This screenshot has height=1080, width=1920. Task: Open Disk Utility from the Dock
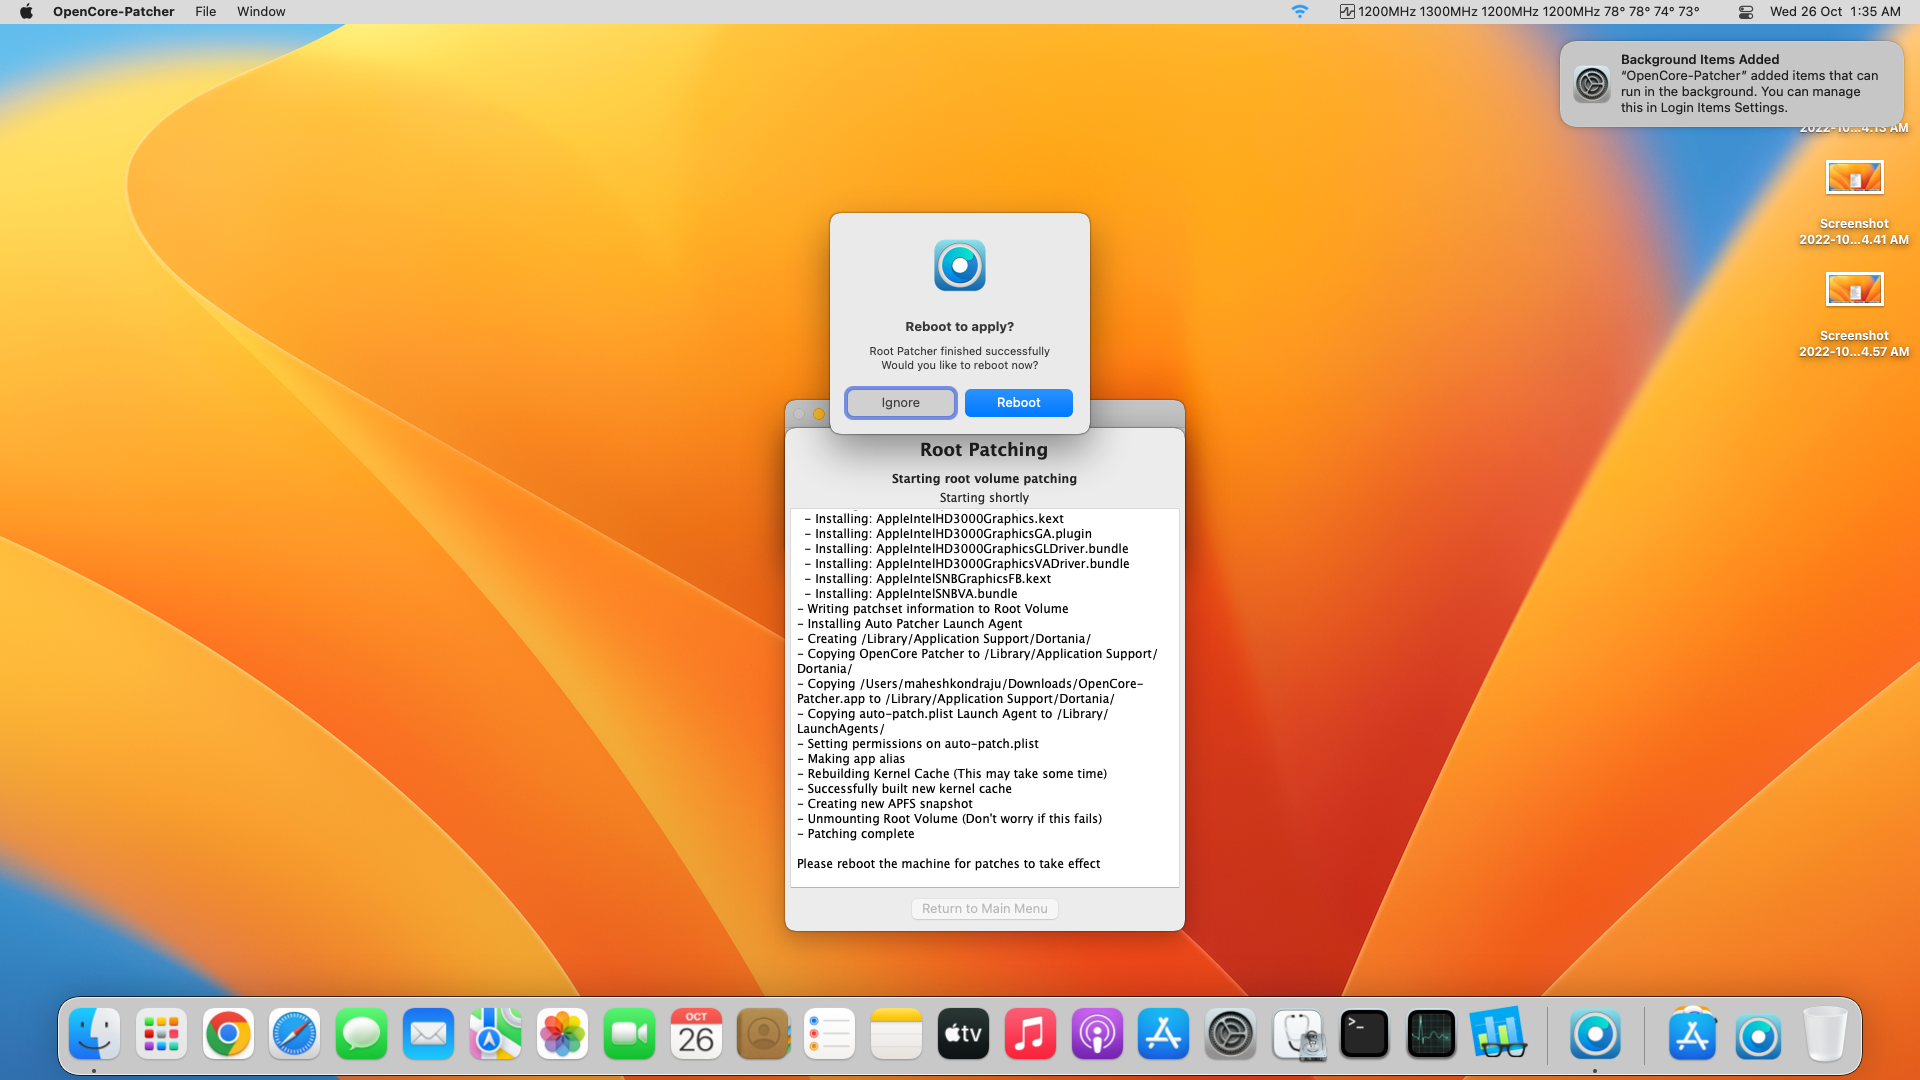click(1298, 1034)
